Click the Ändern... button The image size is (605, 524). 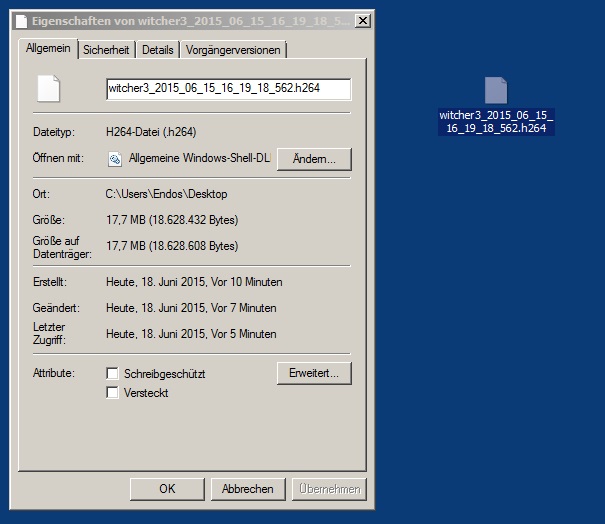coord(314,159)
